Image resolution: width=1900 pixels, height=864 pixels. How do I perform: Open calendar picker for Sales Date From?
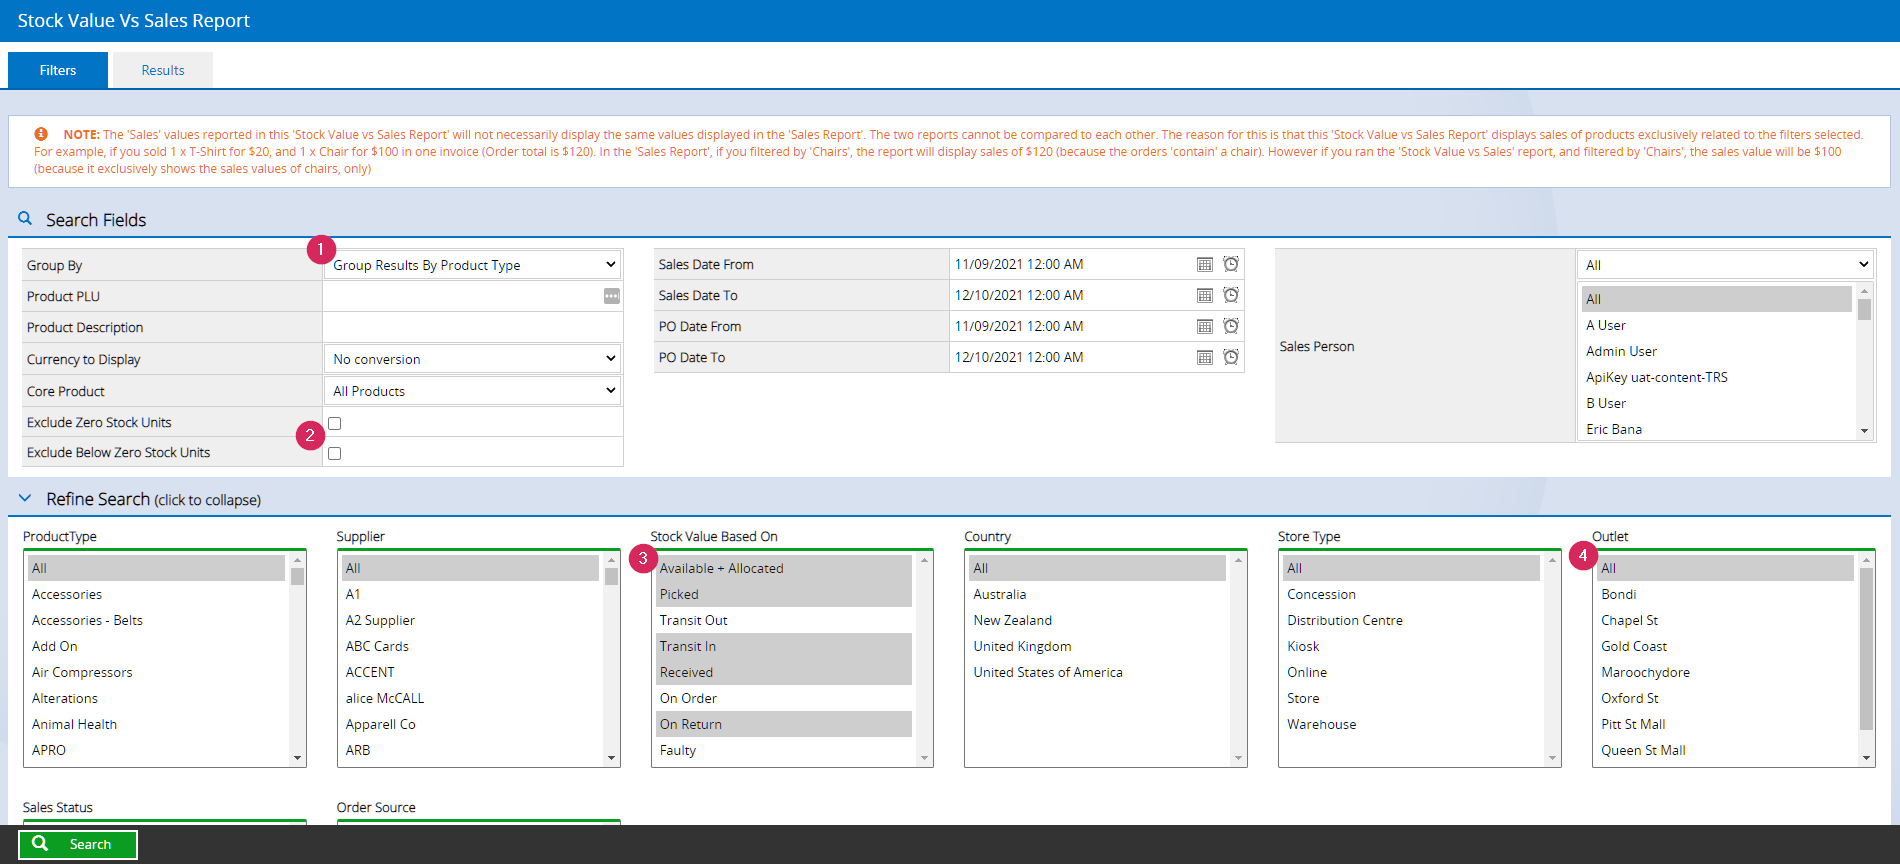pyautogui.click(x=1205, y=264)
